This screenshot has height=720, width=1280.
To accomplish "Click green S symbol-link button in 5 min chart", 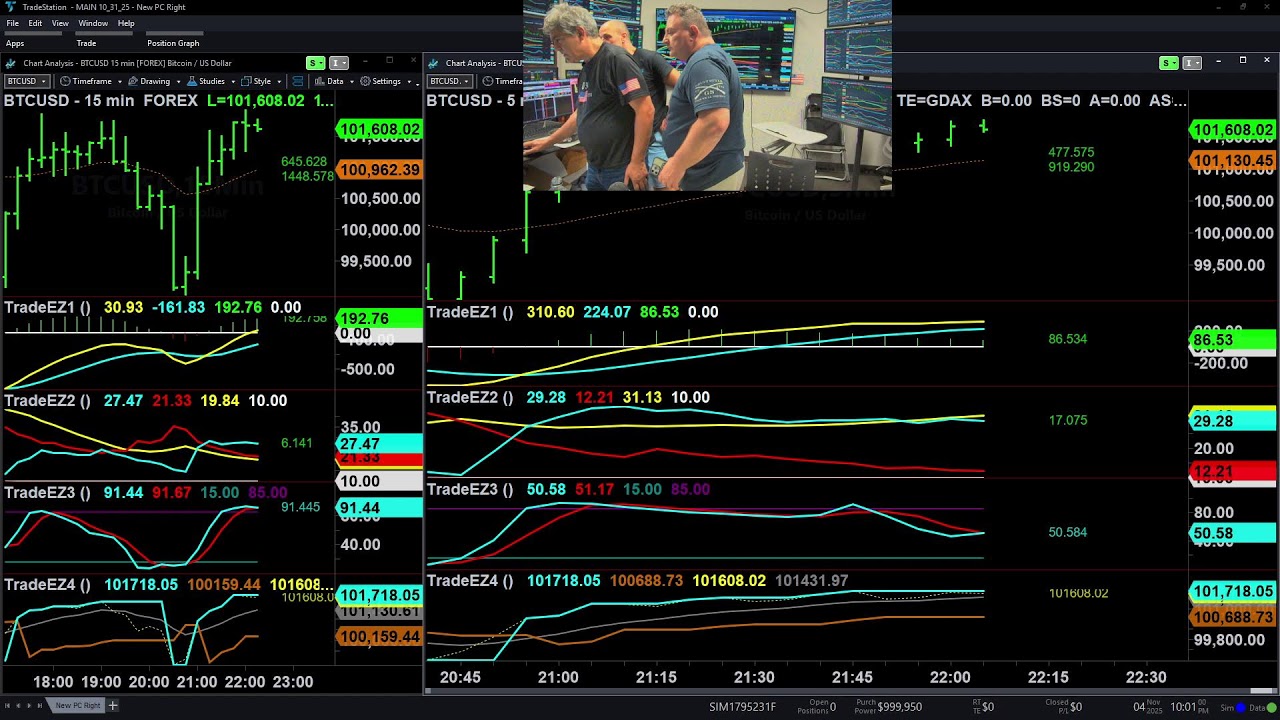I will pos(1168,63).
